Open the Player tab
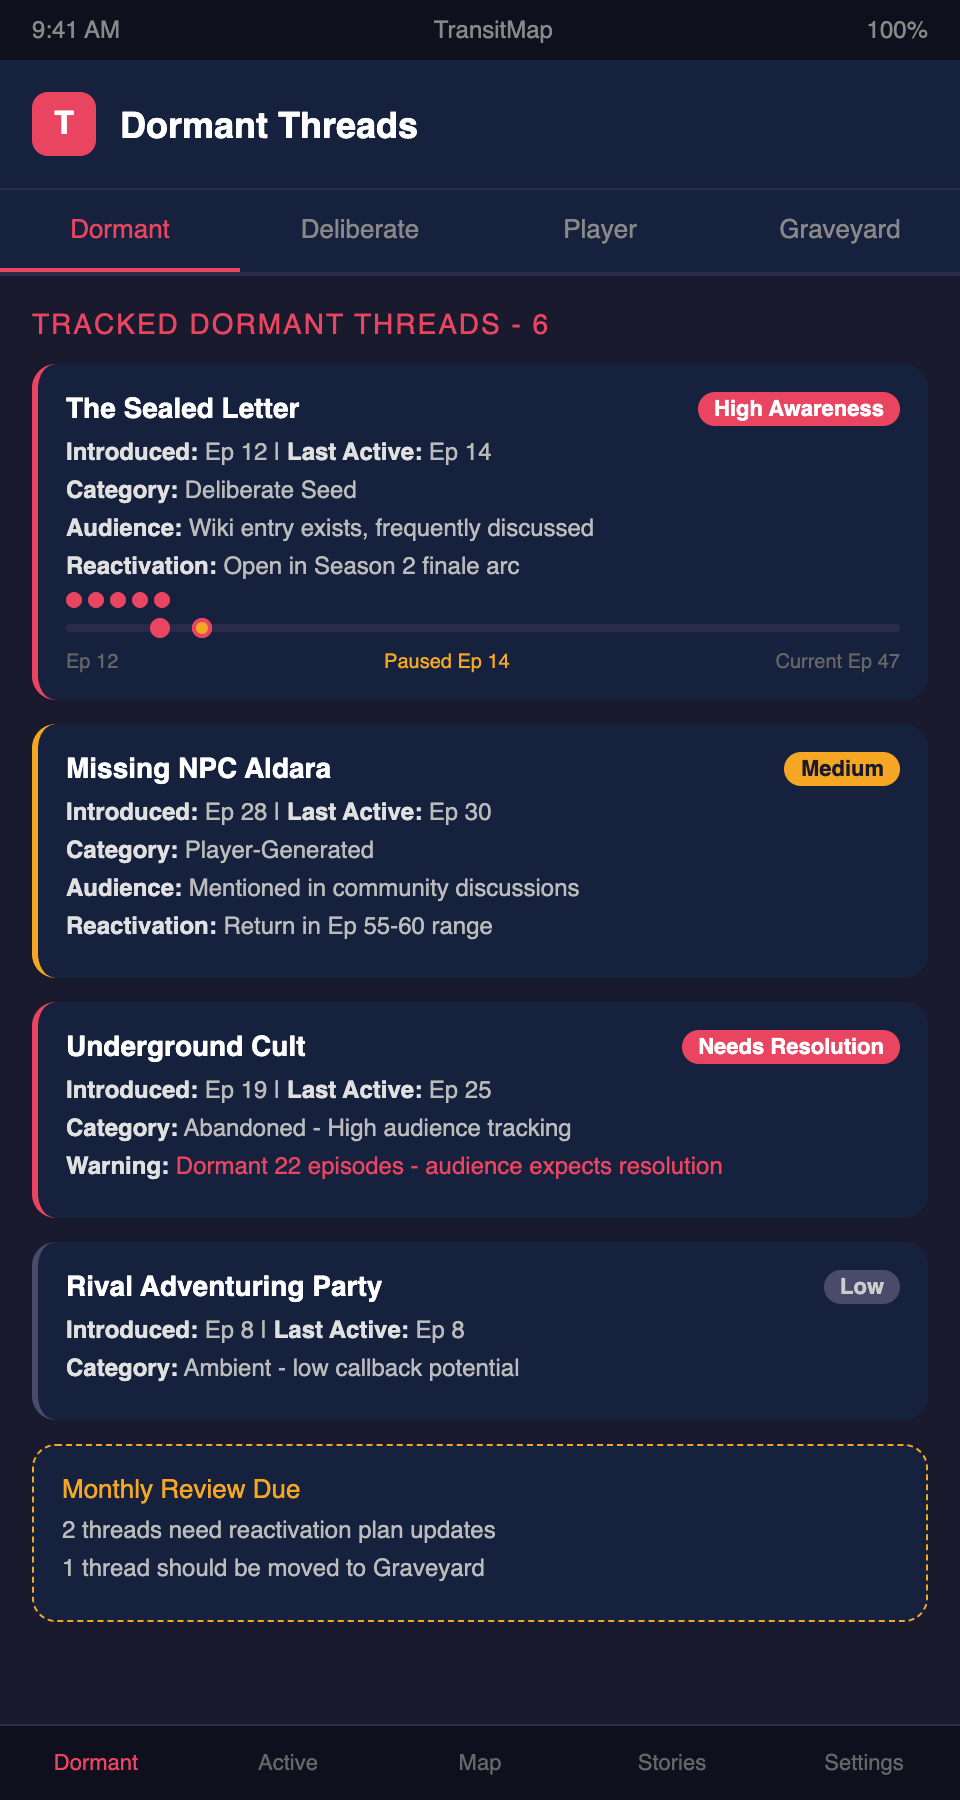Screen dimensions: 960x1800 pyautogui.click(x=600, y=229)
